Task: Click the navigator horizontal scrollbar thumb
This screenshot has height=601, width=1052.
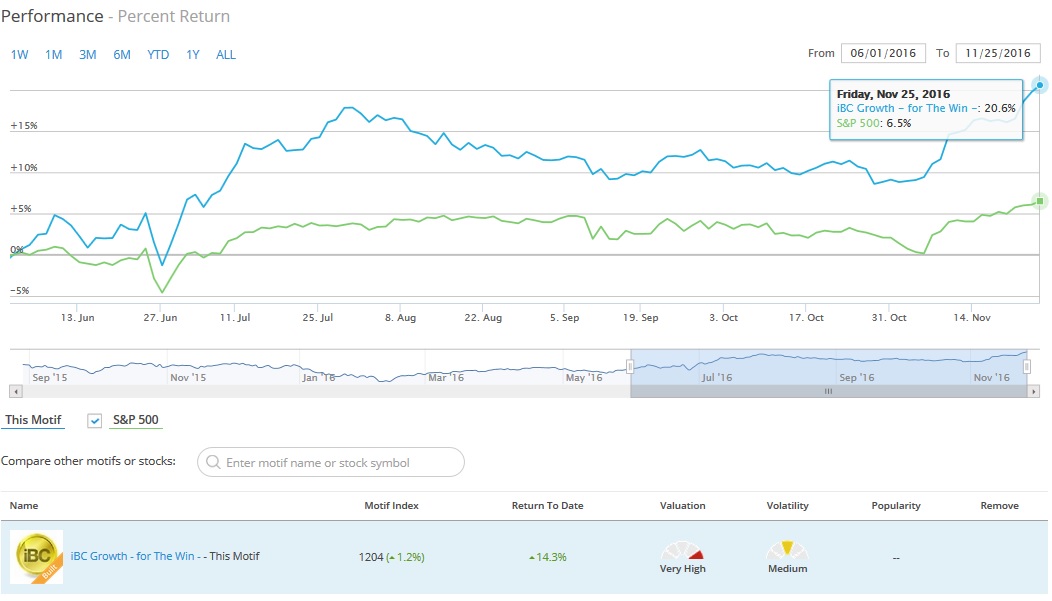Action: coord(829,391)
